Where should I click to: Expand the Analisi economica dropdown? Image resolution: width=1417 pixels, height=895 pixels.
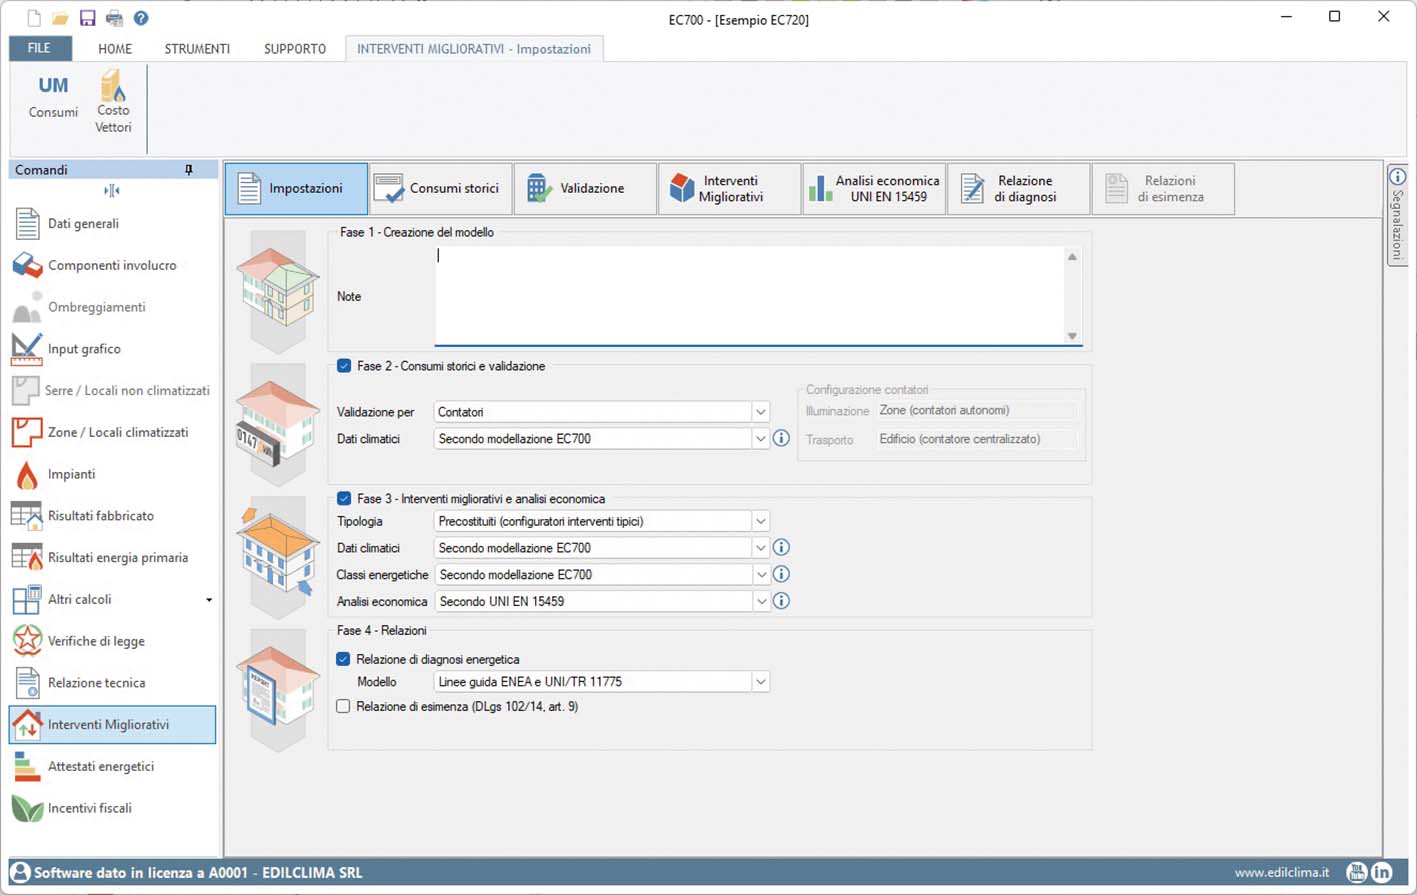point(760,601)
